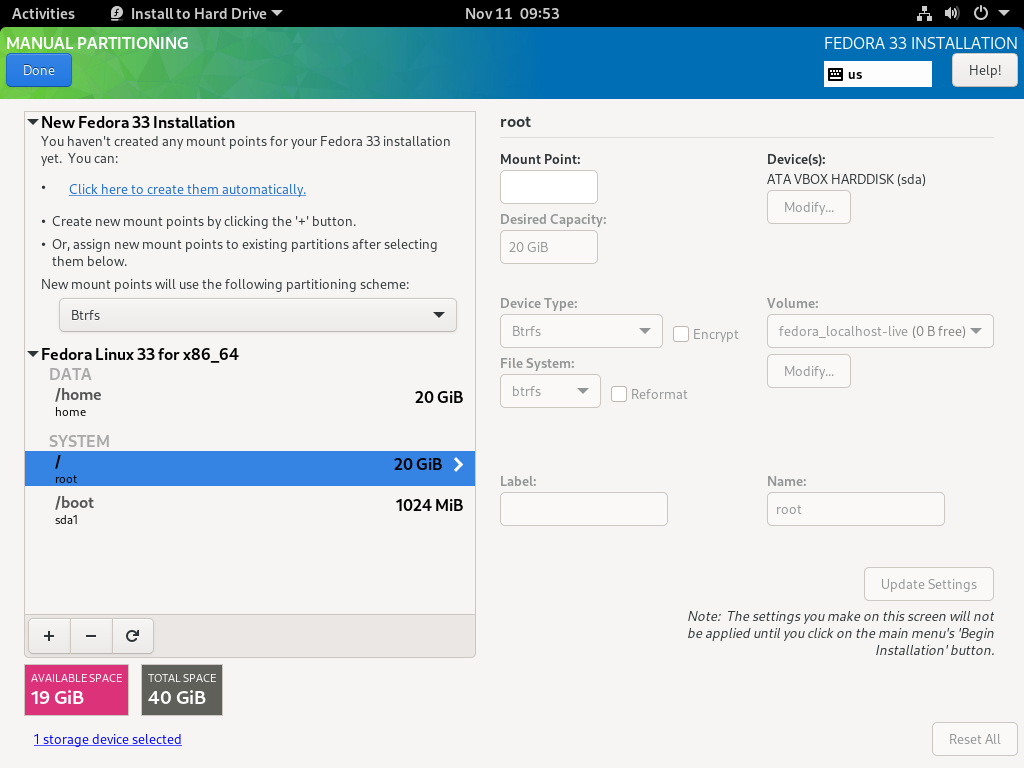Click the reload storage configuration icon
Image resolution: width=1024 pixels, height=768 pixels.
133,636
